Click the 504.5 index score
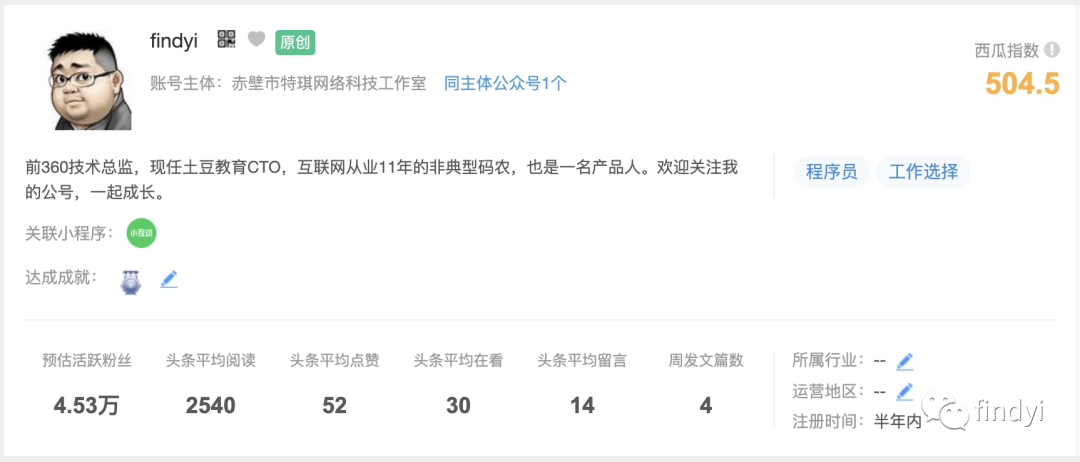Image resolution: width=1080 pixels, height=462 pixels. [1021, 84]
